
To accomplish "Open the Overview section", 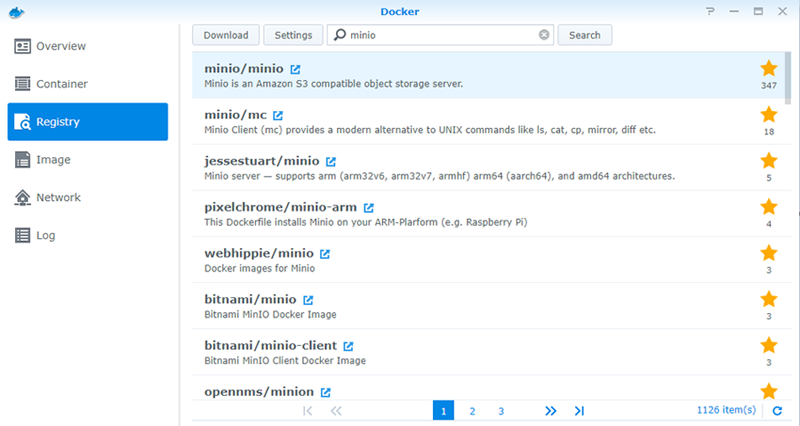I will pos(88,46).
